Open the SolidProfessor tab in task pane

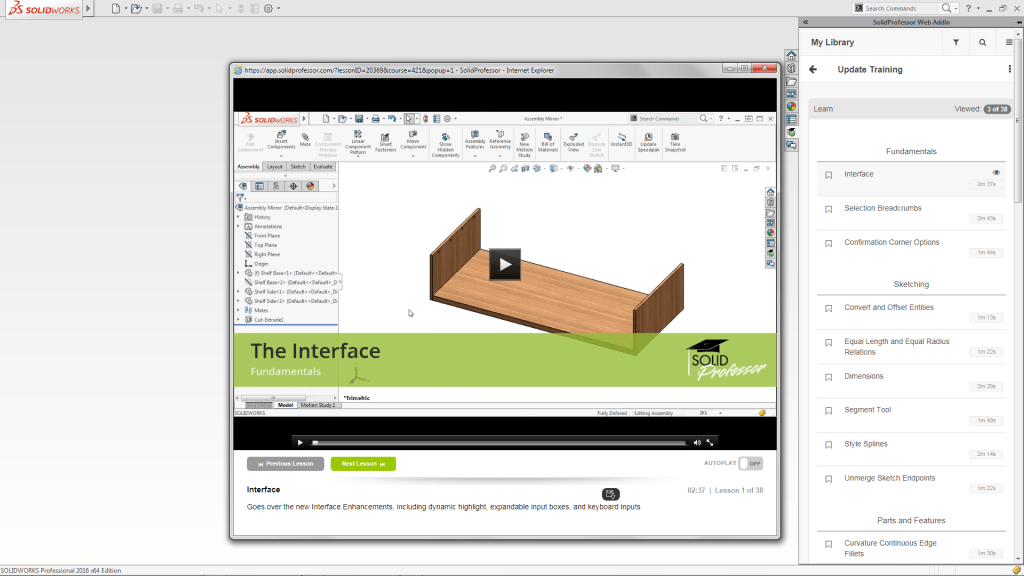coord(791,132)
